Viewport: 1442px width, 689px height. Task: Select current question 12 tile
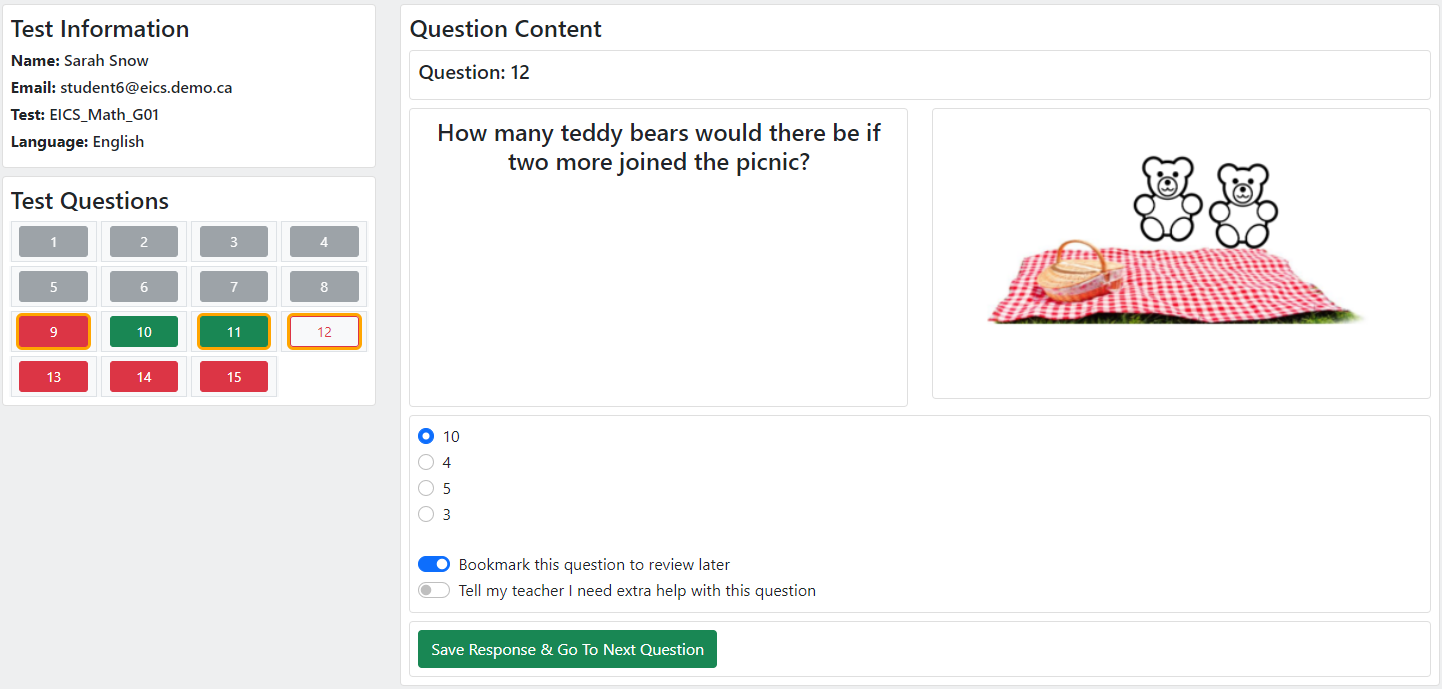tap(324, 332)
